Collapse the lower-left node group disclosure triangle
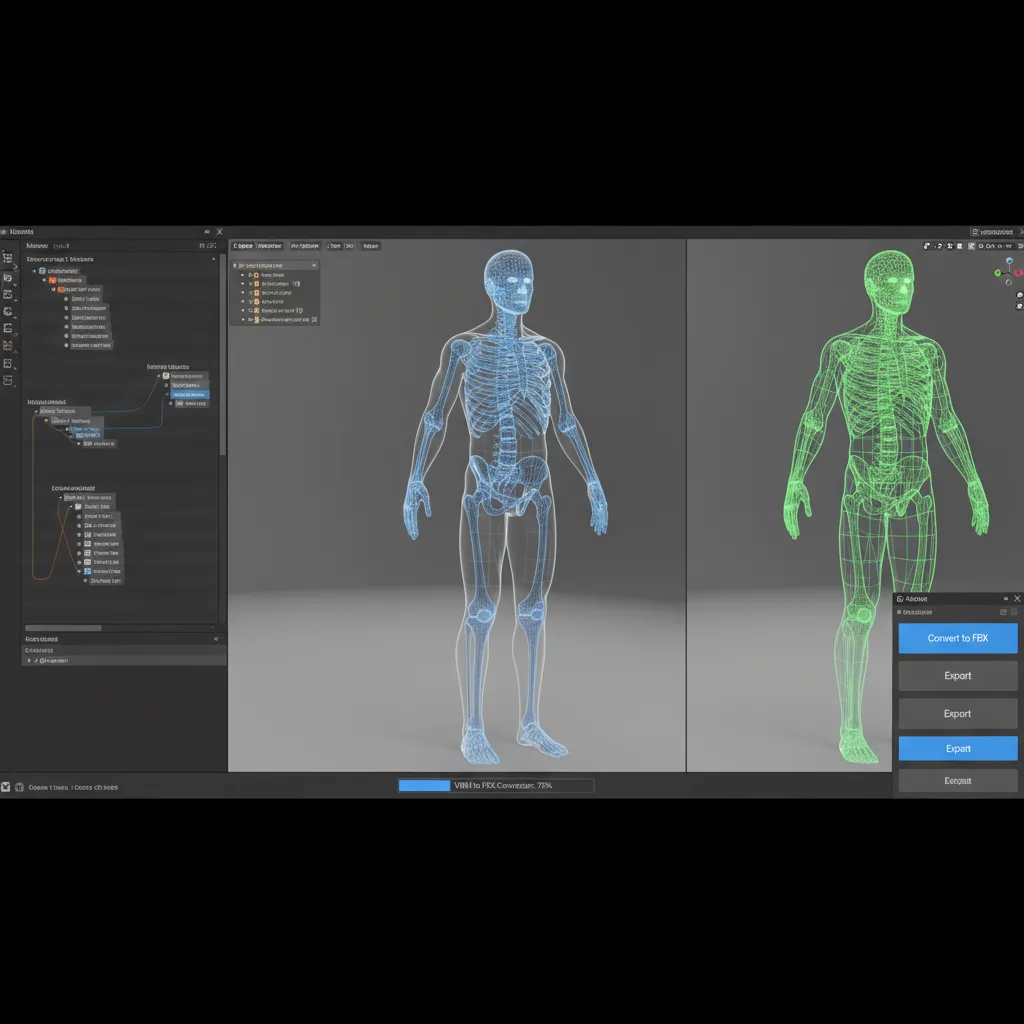1024x1024 pixels. pyautogui.click(x=60, y=498)
